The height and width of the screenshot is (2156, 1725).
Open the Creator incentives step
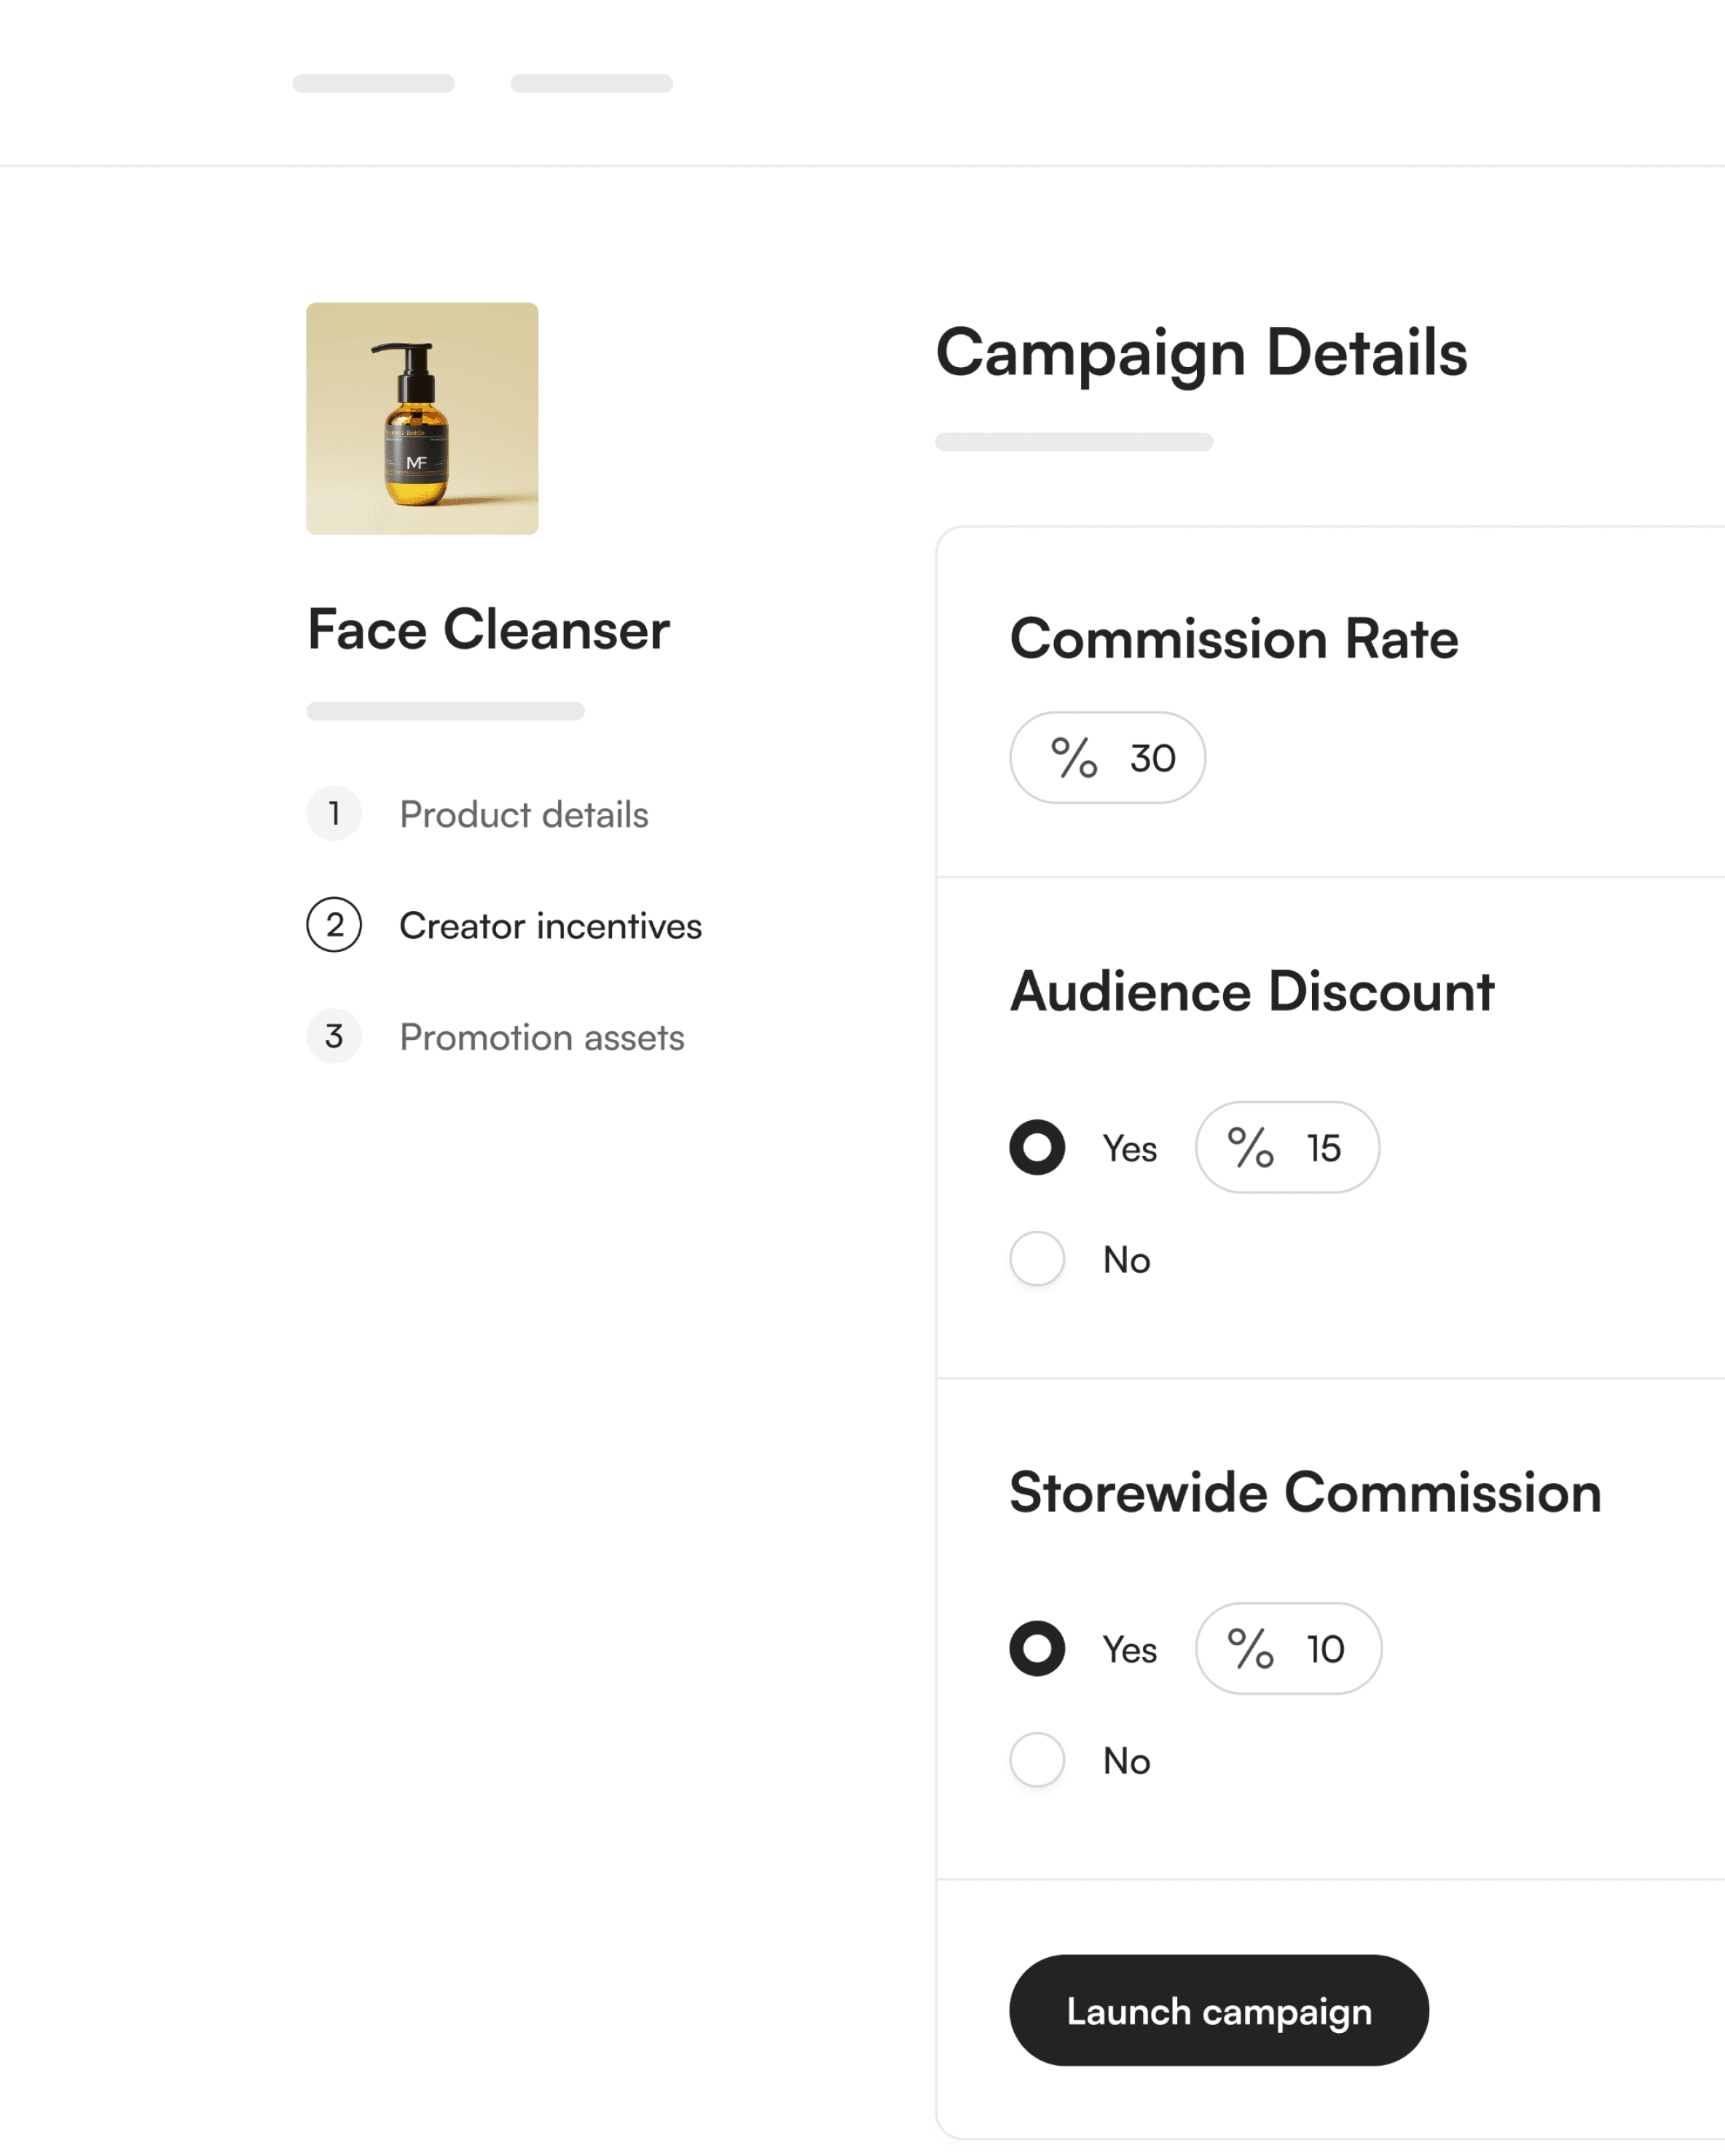[550, 926]
